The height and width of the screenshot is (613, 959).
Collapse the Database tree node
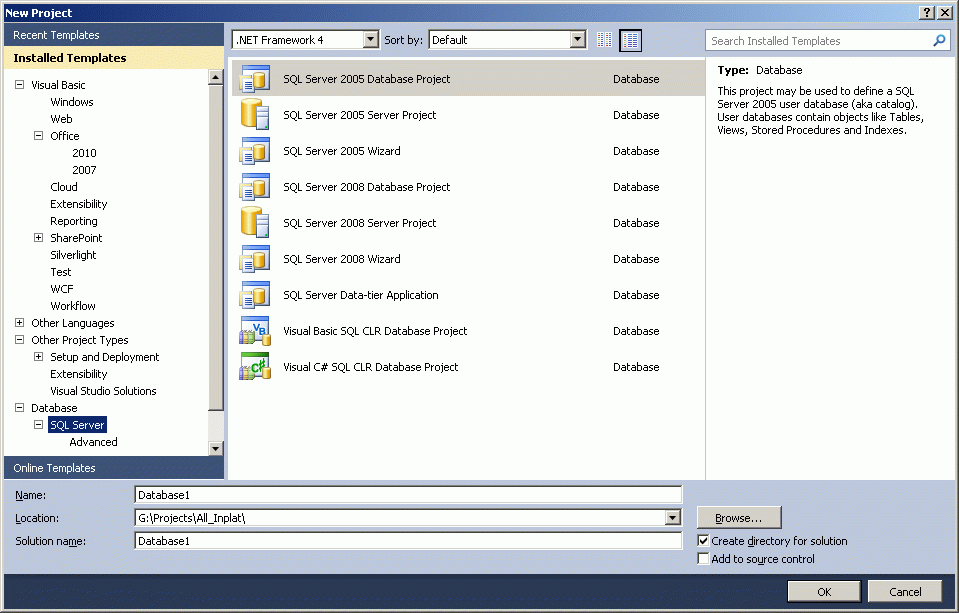tap(20, 407)
